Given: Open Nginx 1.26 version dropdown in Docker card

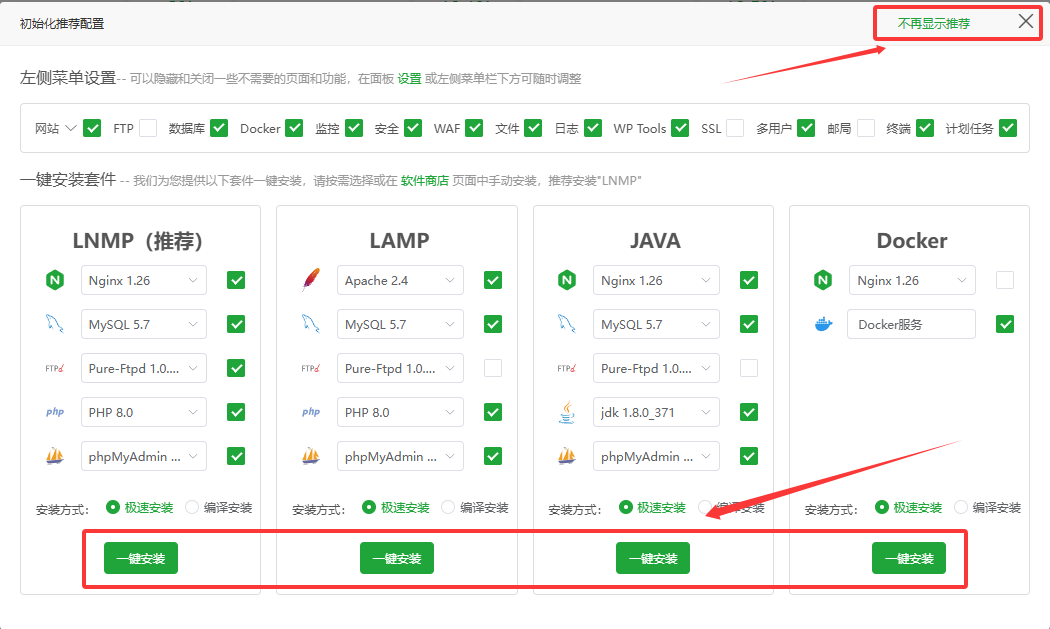Looking at the screenshot, I should 912,280.
